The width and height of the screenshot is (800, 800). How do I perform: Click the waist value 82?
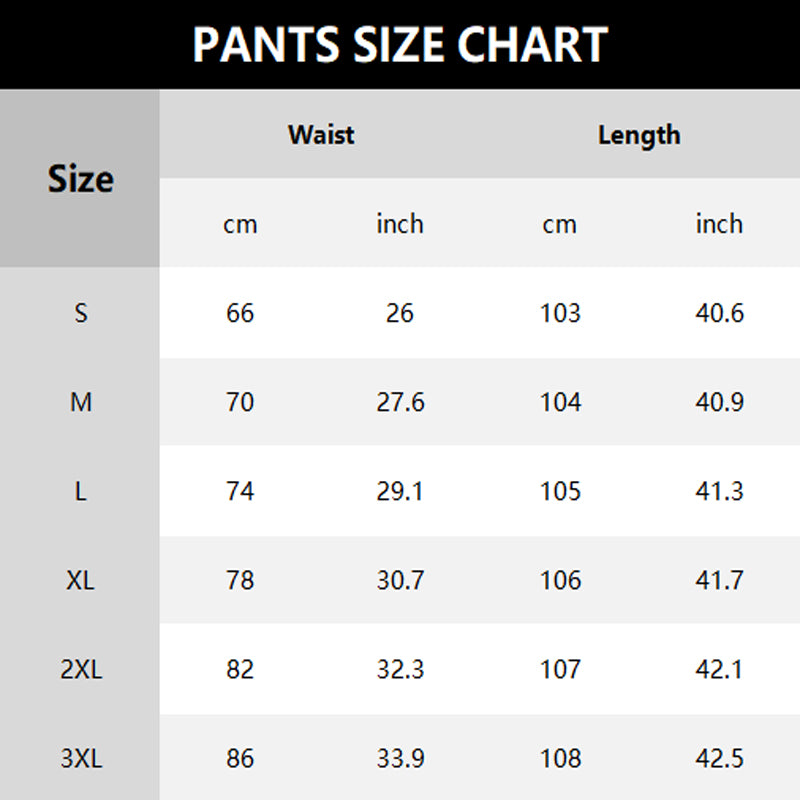coord(240,669)
